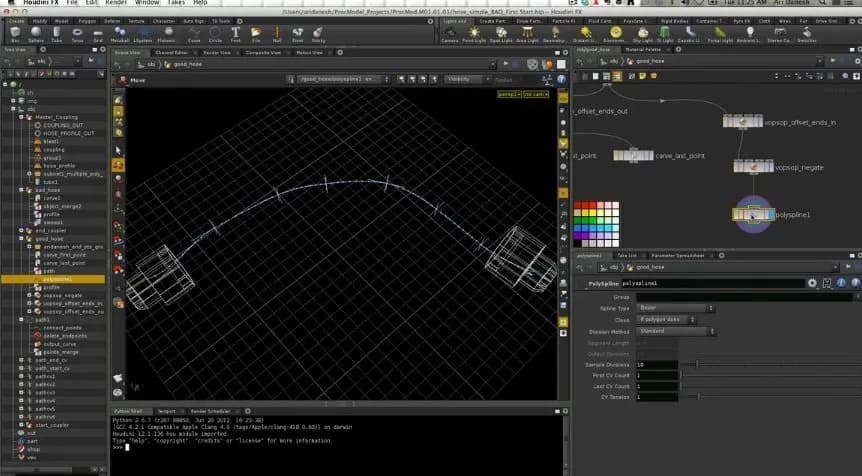The height and width of the screenshot is (476, 862).
Task: Add a Portal Light from shelf
Action: tap(720, 34)
